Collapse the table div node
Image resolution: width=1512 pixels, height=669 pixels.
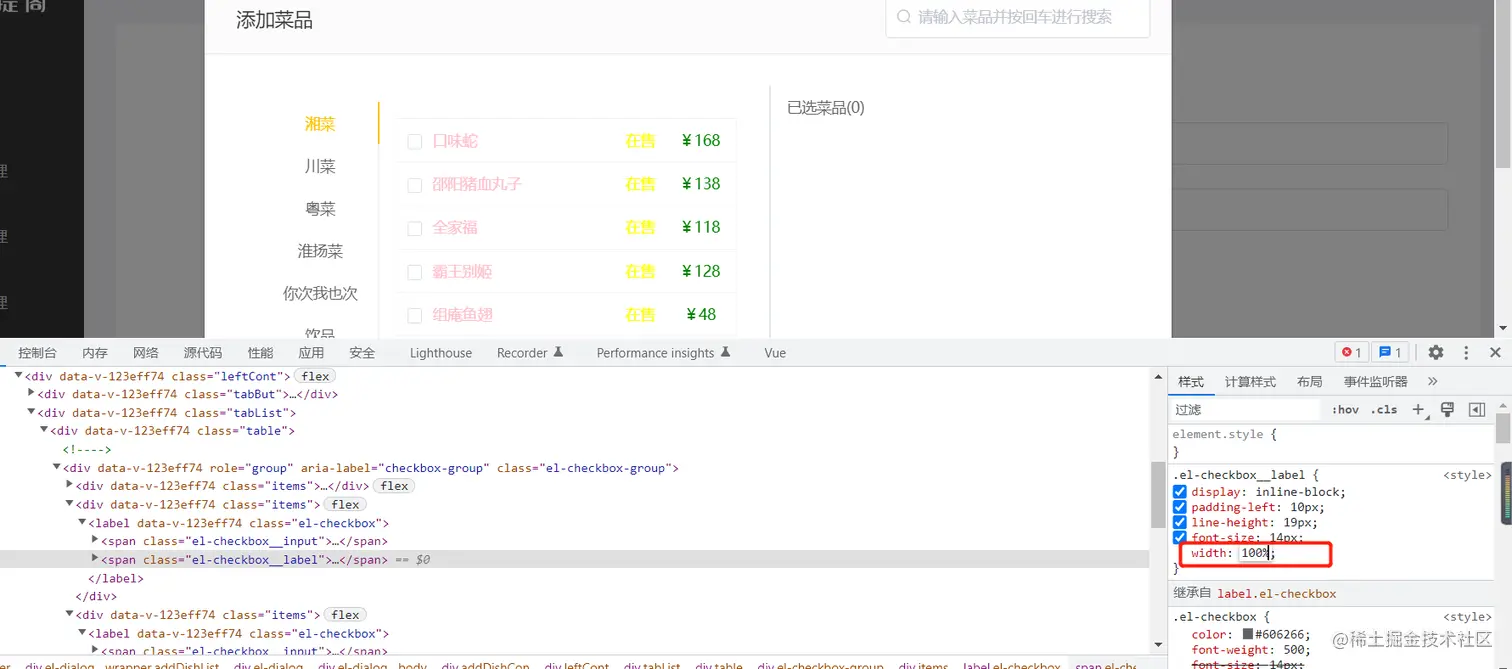44,431
